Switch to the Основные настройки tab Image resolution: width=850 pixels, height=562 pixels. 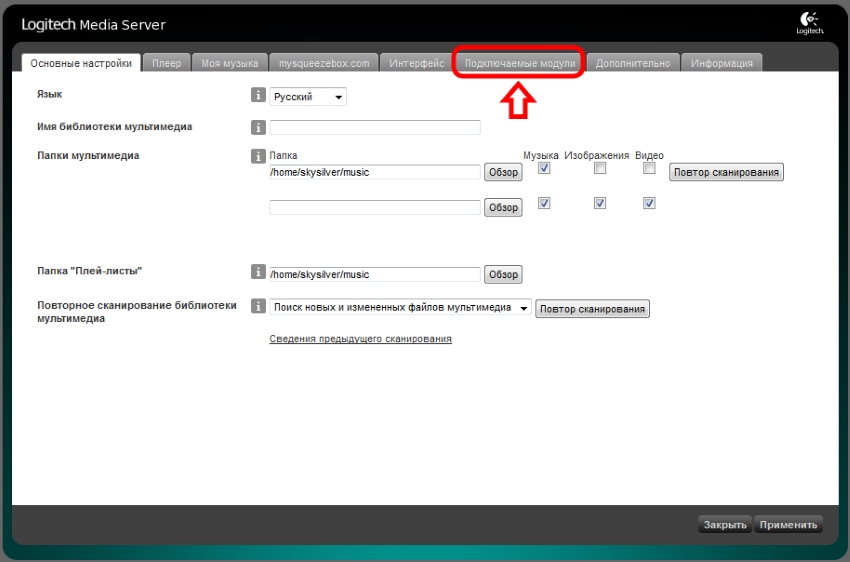coord(81,63)
